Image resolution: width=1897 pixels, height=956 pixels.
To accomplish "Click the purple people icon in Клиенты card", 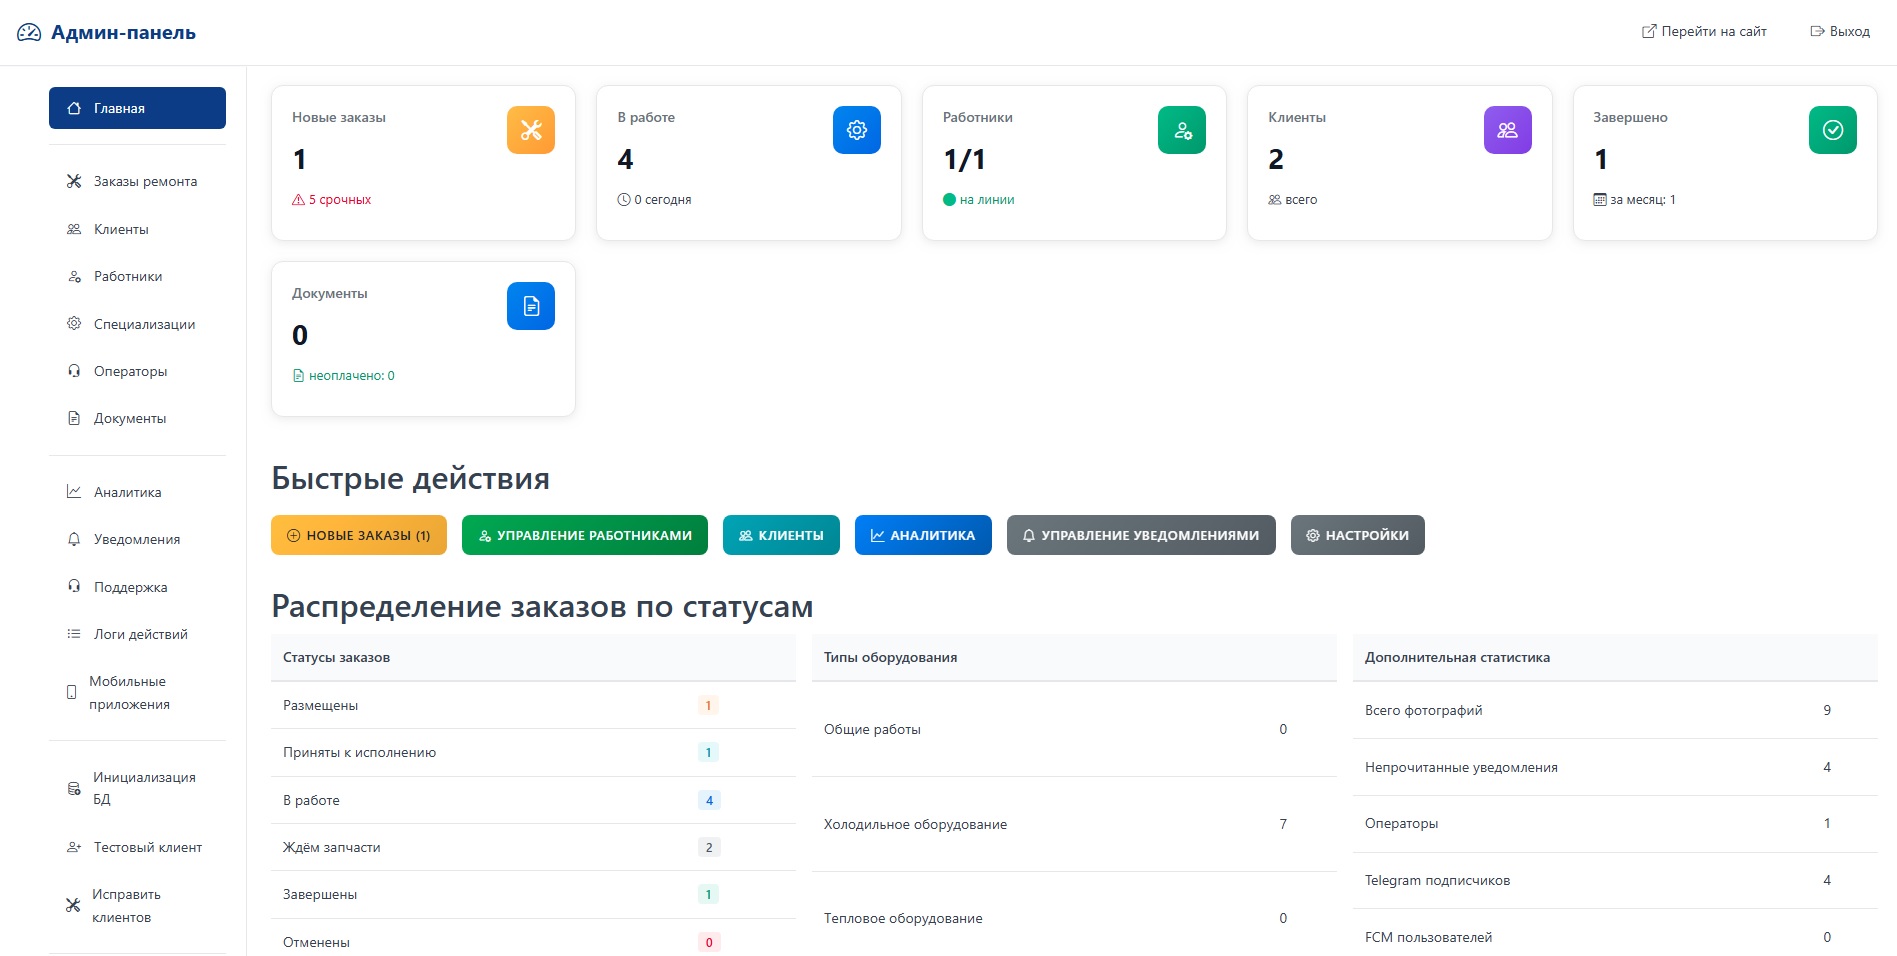I will click(x=1508, y=130).
